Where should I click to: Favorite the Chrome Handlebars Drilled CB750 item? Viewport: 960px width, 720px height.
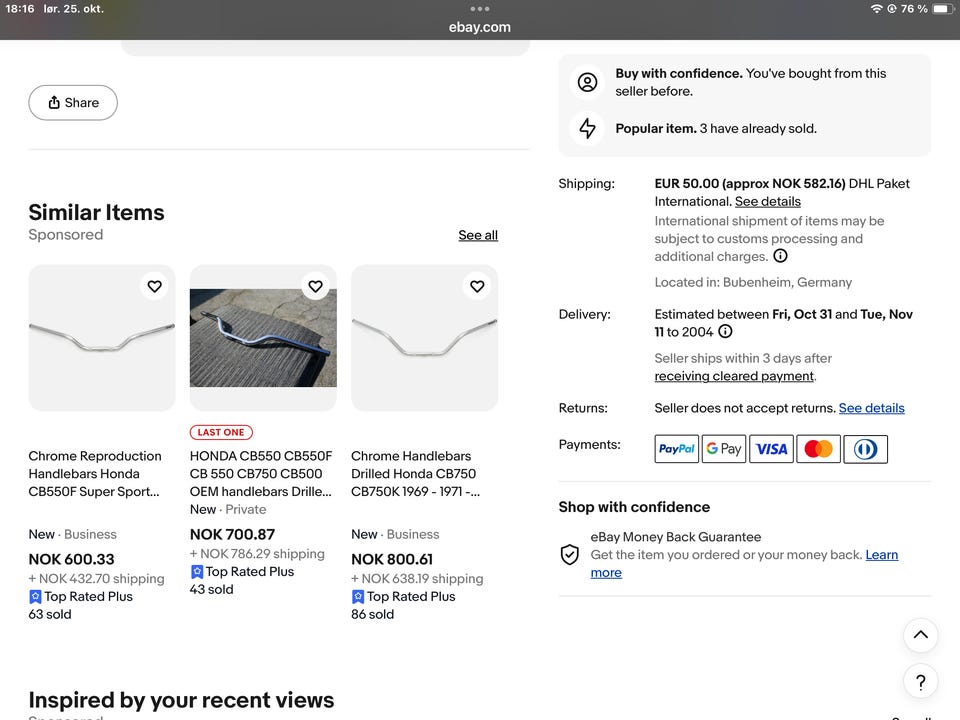pos(477,286)
